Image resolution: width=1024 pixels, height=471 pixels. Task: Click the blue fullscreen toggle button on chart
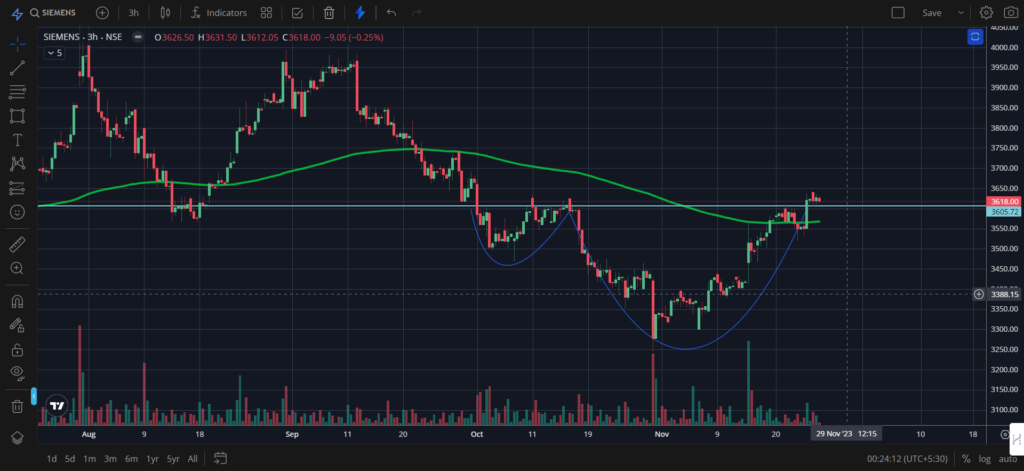975,37
